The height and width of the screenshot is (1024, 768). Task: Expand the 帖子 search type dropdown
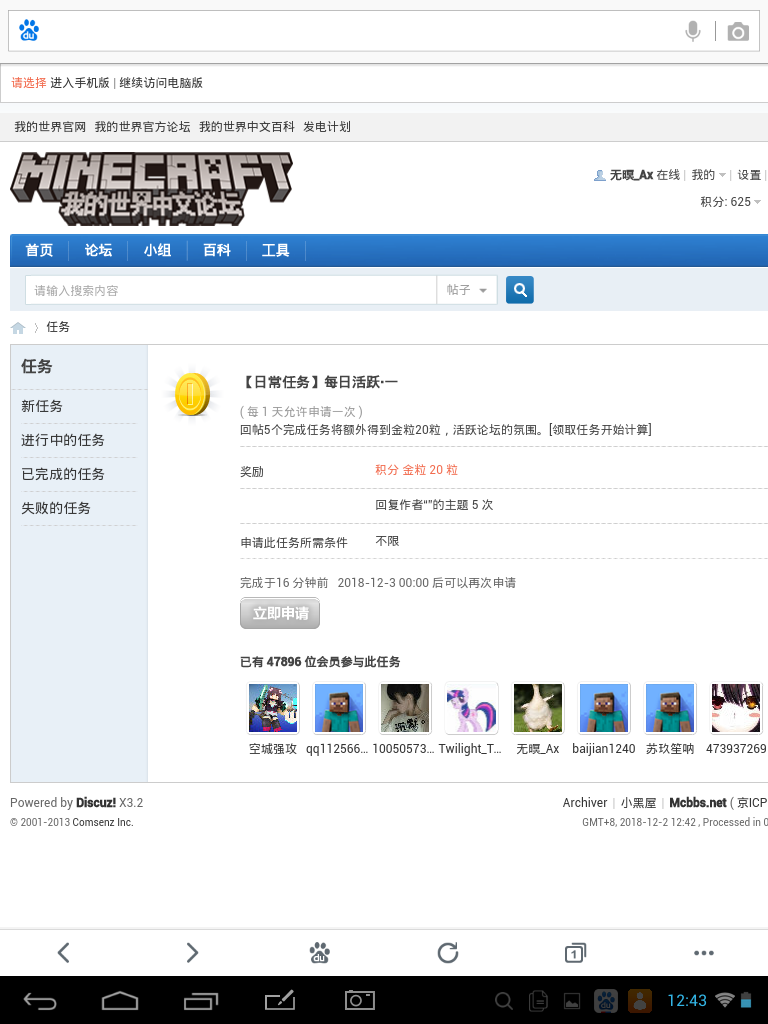(x=467, y=290)
